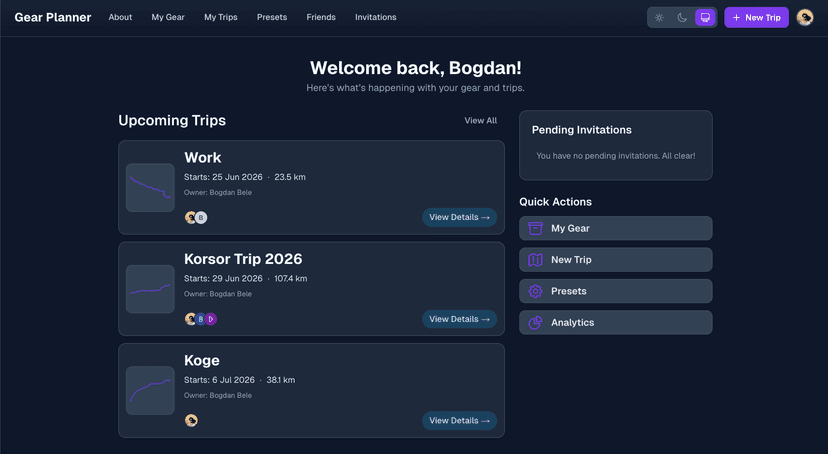View details of the Work trip
The image size is (828, 454).
(x=459, y=218)
